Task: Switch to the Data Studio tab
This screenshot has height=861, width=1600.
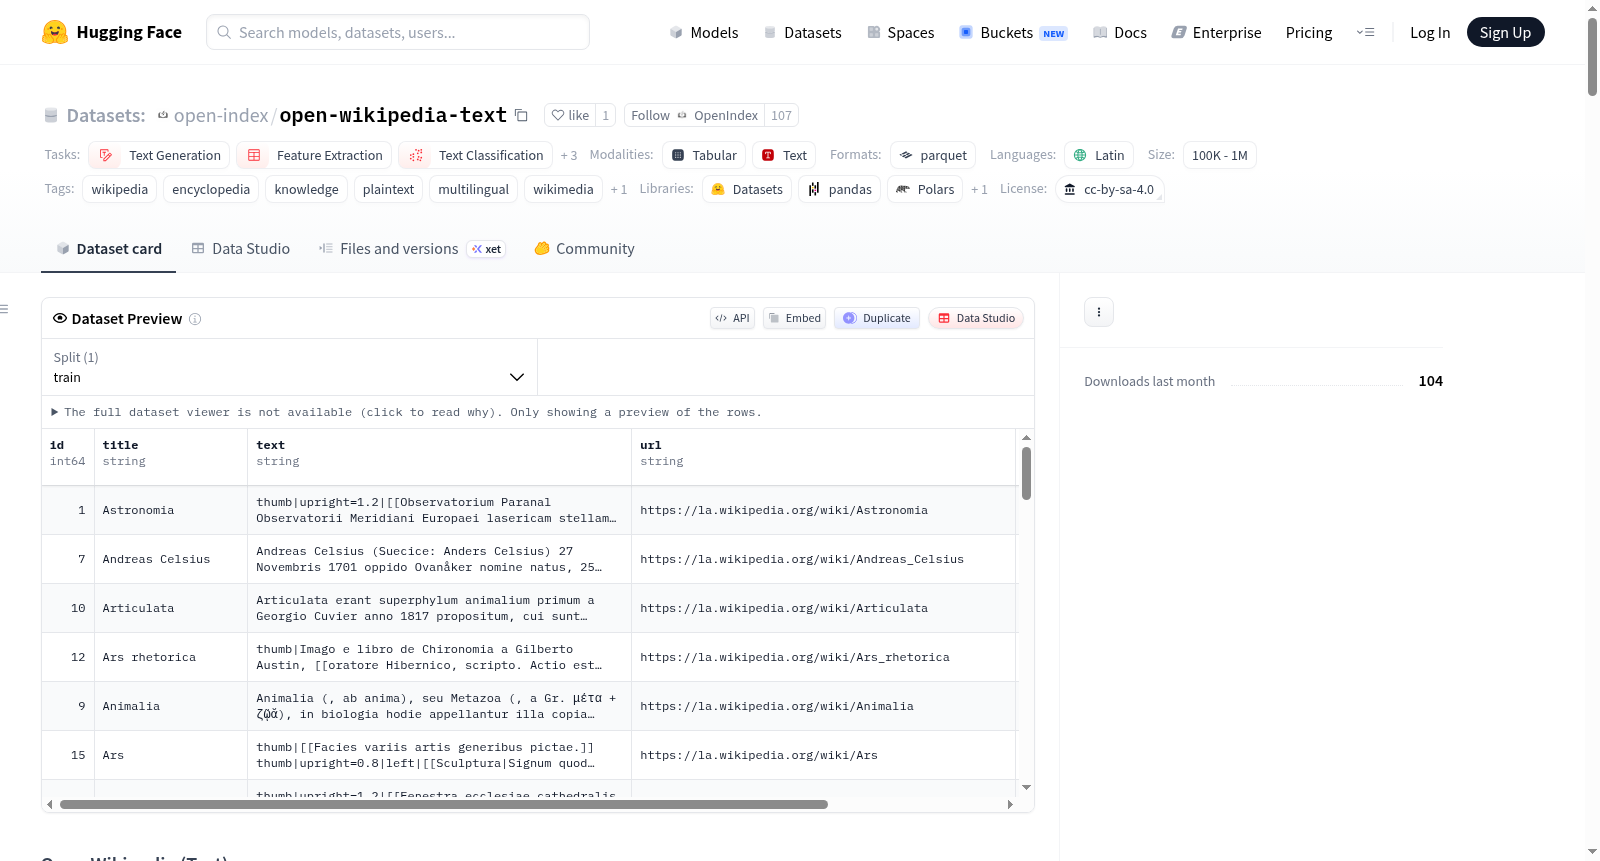Action: [x=241, y=249]
